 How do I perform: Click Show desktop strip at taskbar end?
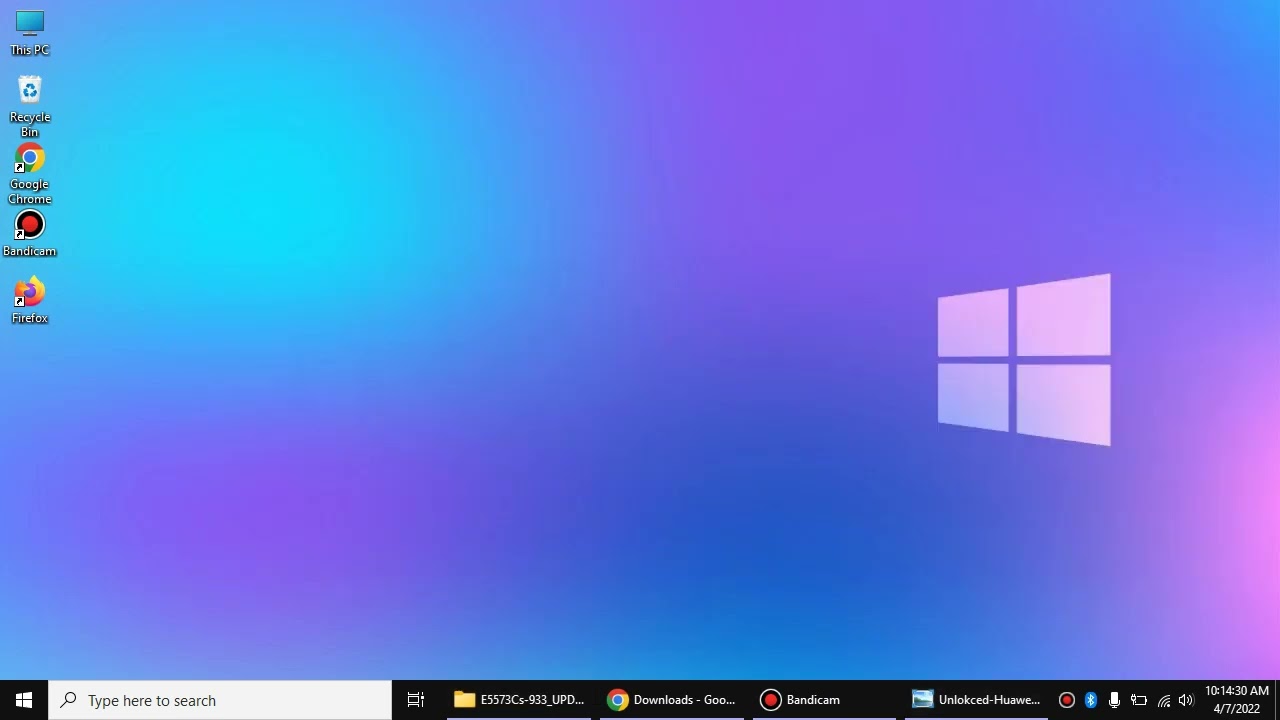pyautogui.click(x=1277, y=700)
